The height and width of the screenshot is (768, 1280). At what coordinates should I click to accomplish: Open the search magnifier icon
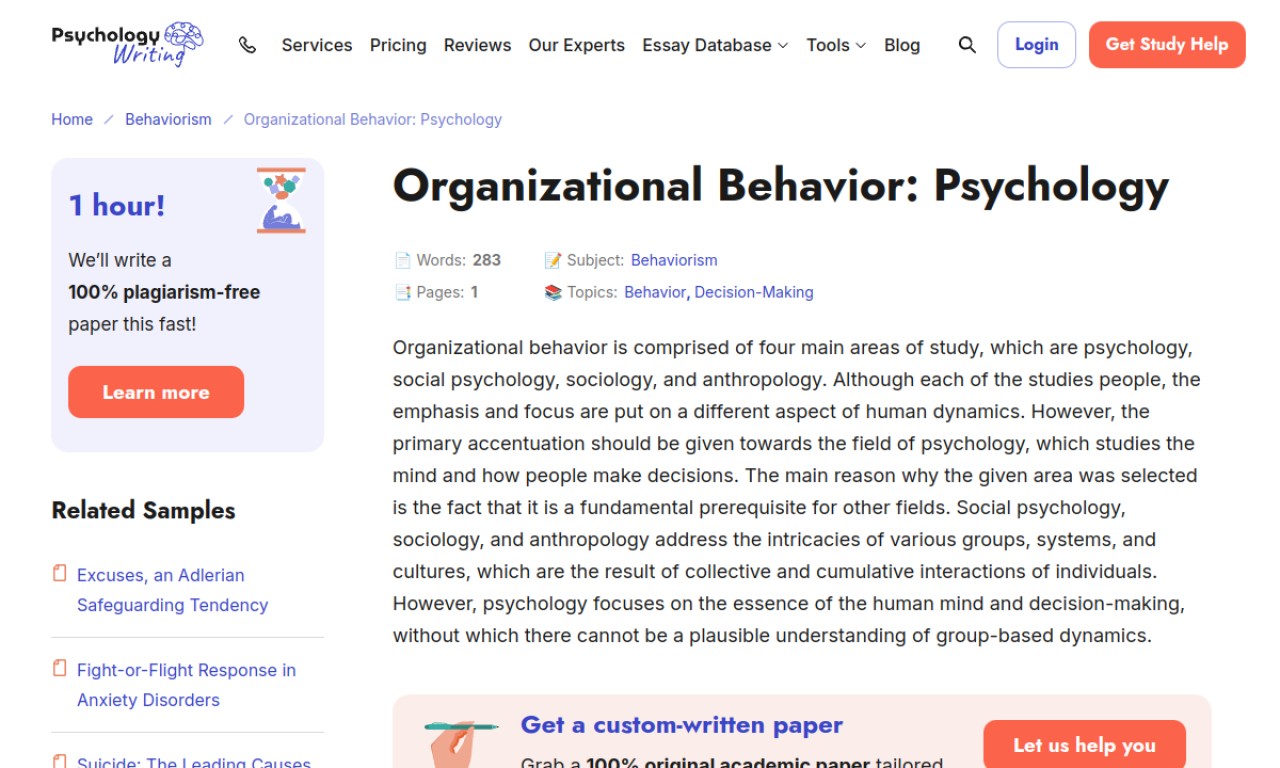coord(967,45)
